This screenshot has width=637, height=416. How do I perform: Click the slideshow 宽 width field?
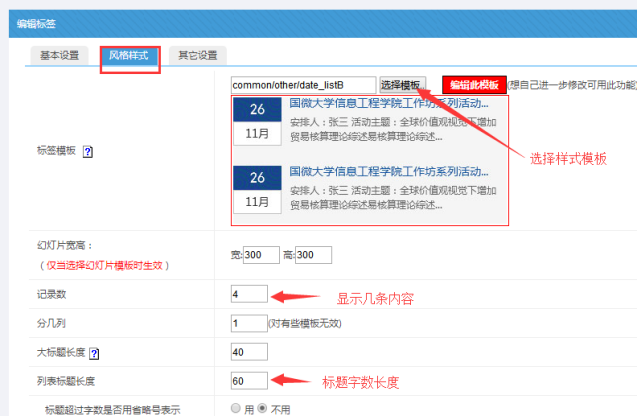[261, 255]
